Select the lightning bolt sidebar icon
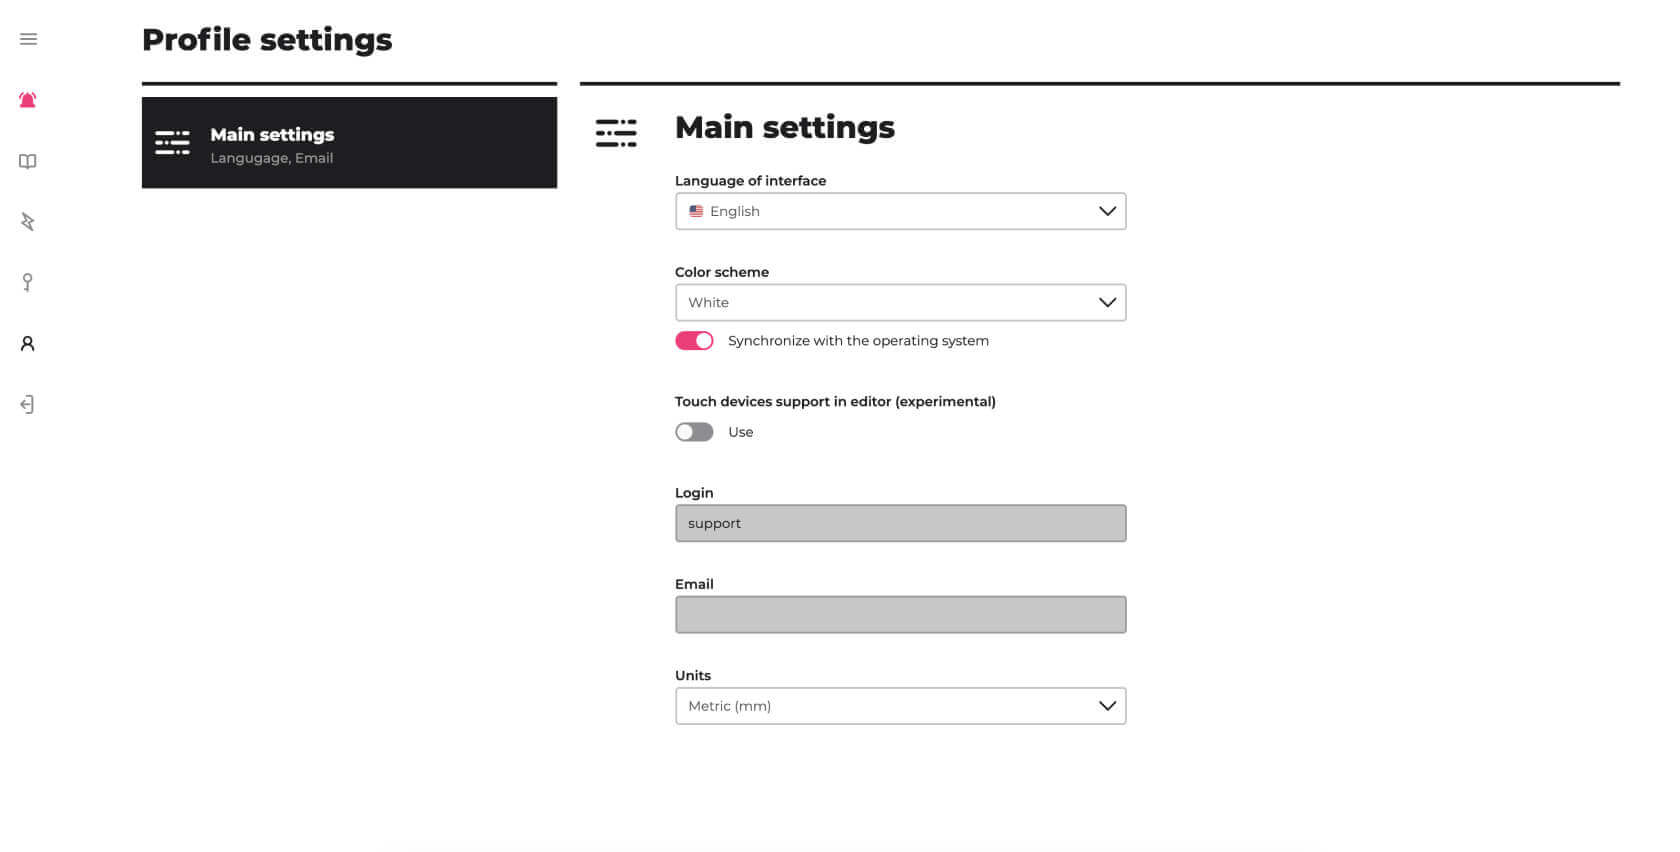The height and width of the screenshot is (852, 1680). pos(27,221)
